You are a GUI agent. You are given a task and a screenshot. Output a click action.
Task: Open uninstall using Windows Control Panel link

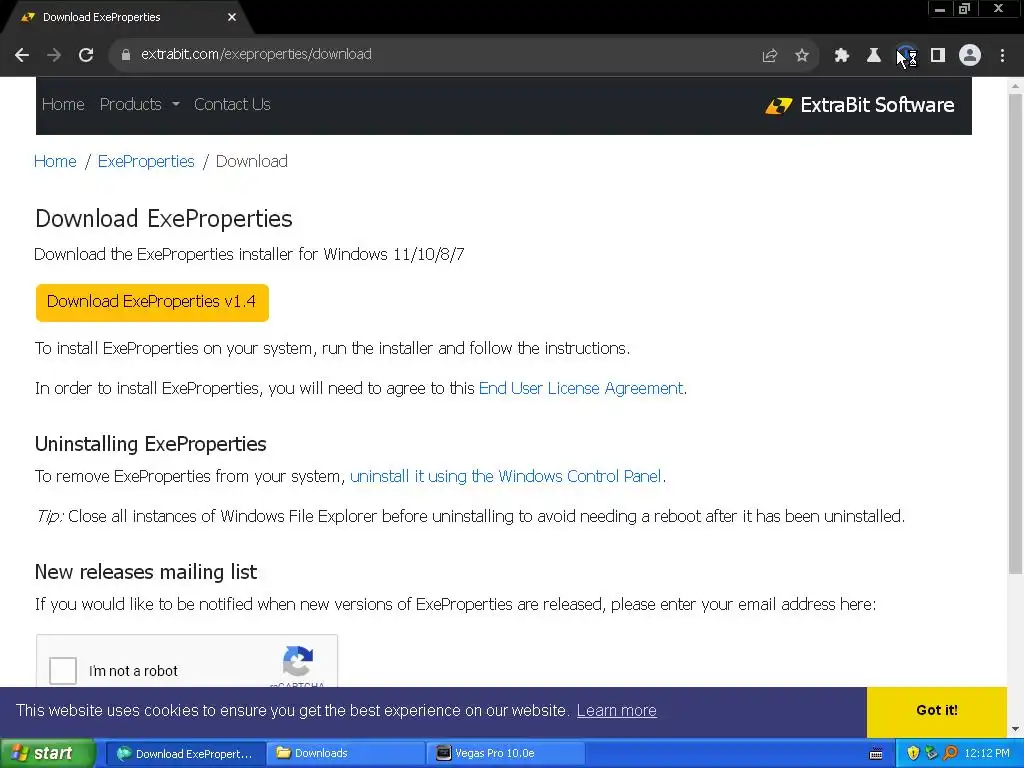tap(506, 477)
